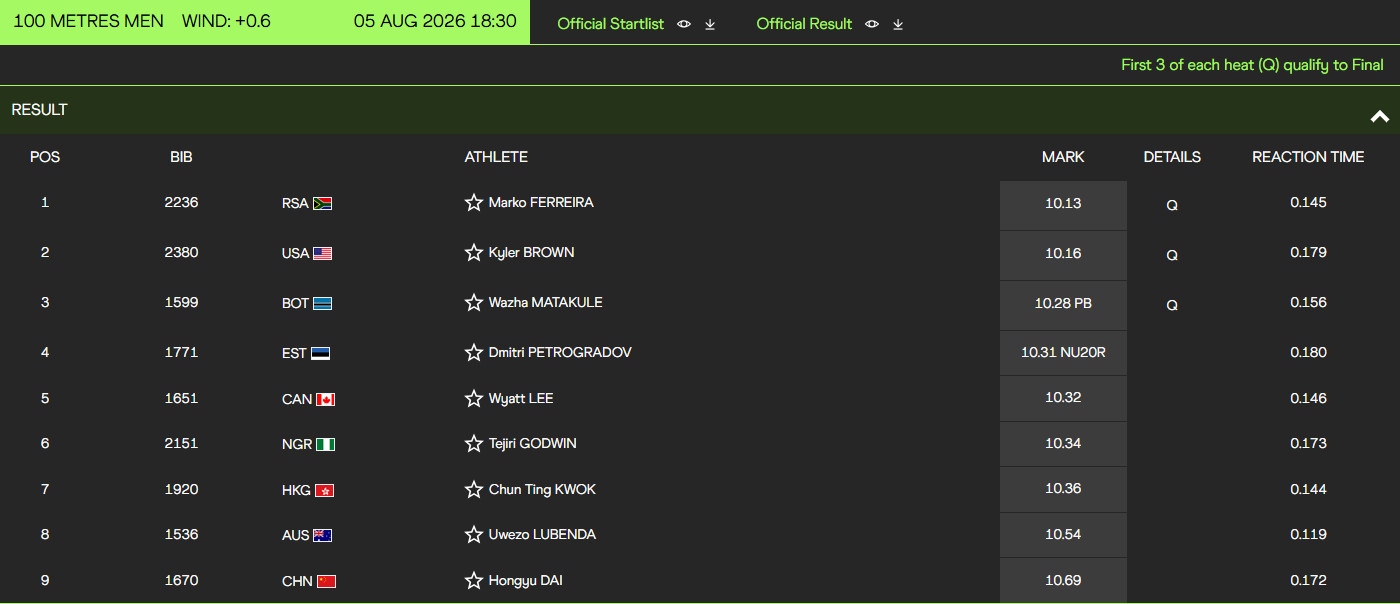Click mark 10.28 PB cell
This screenshot has width=1400, height=604.
coord(1063,305)
